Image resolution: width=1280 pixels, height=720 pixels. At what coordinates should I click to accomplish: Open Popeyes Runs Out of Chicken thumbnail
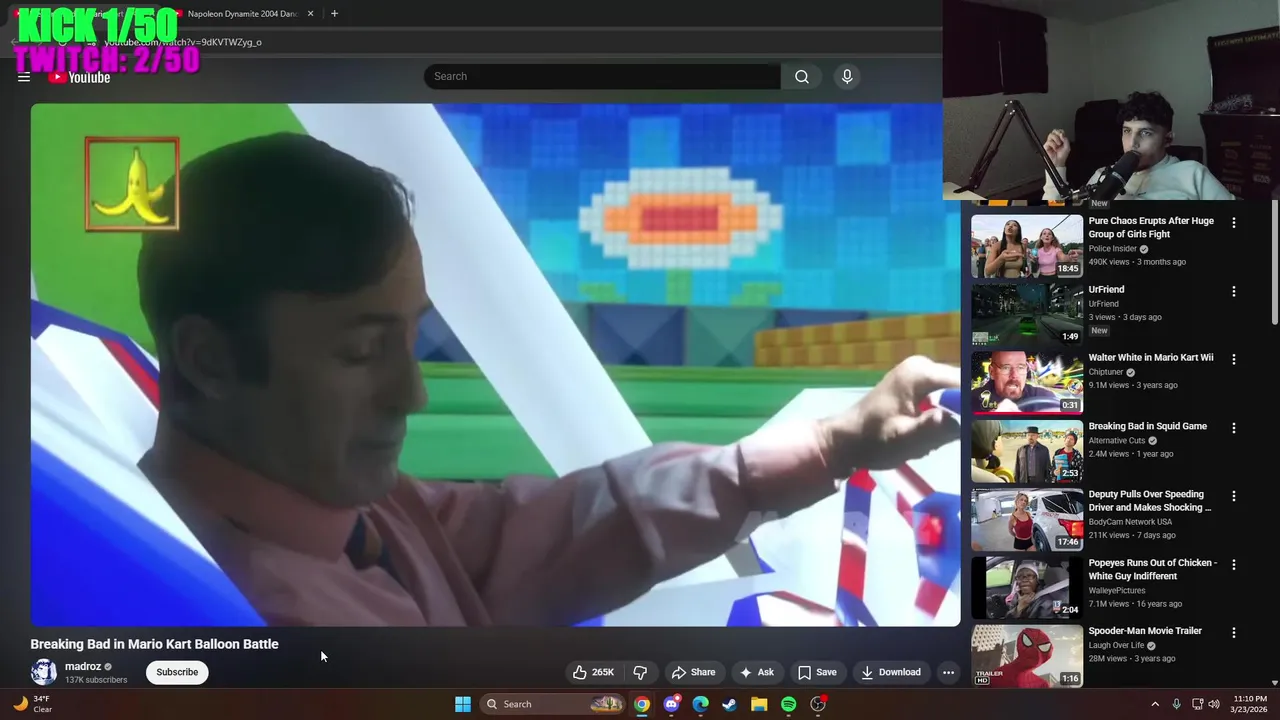[x=1027, y=587]
